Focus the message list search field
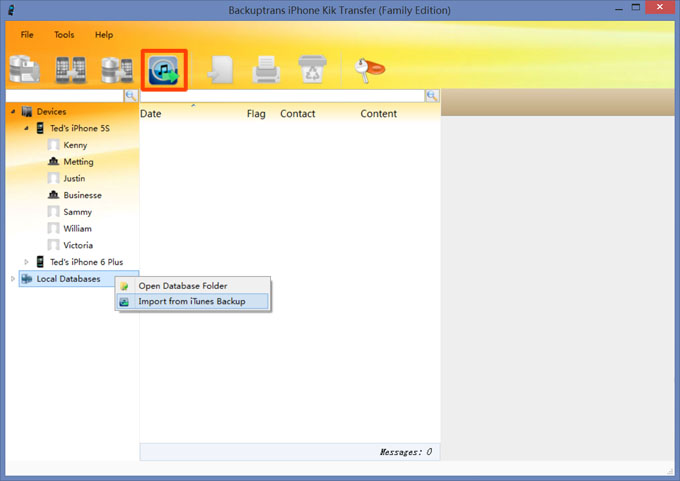 point(282,96)
